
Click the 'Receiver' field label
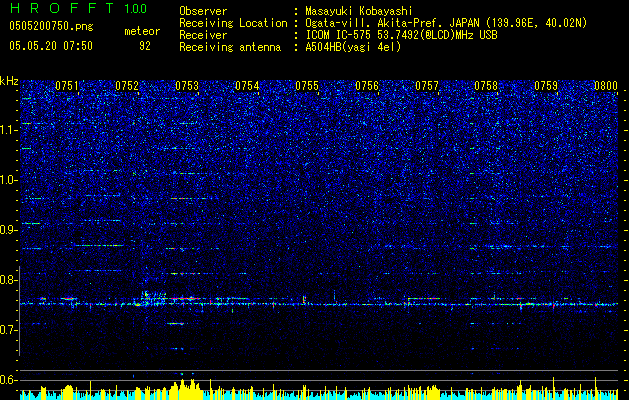(x=203, y=35)
